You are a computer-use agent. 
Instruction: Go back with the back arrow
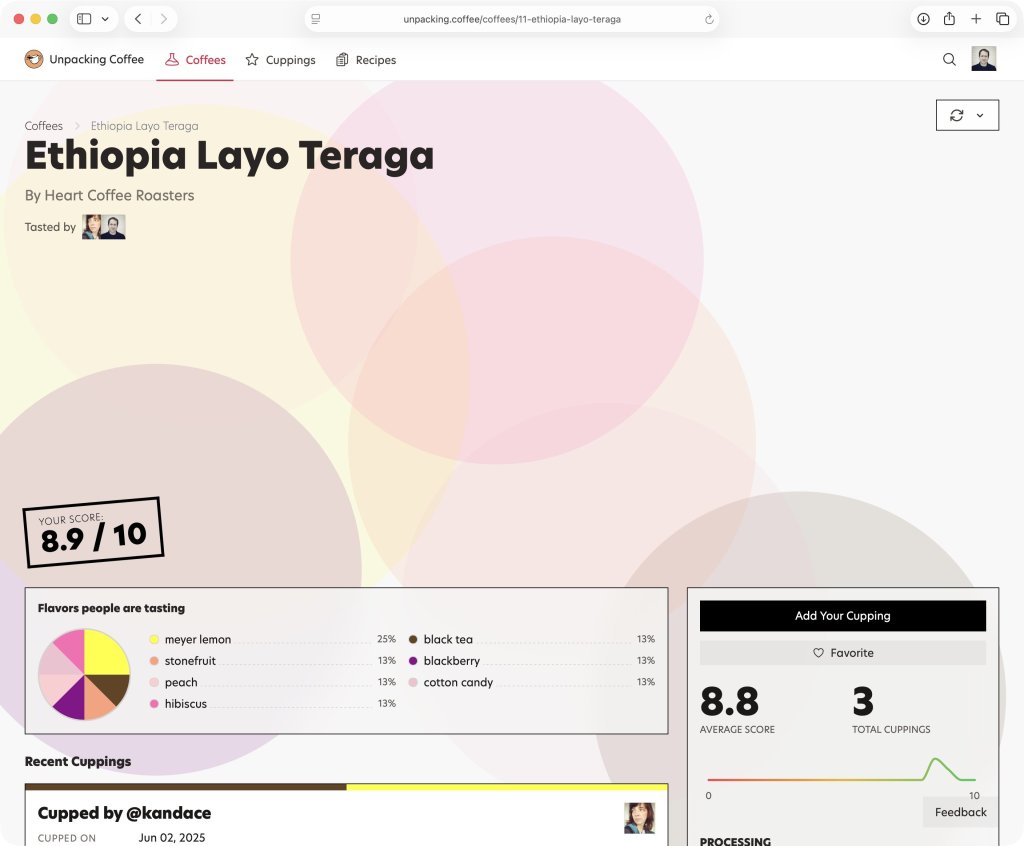pyautogui.click(x=138, y=19)
